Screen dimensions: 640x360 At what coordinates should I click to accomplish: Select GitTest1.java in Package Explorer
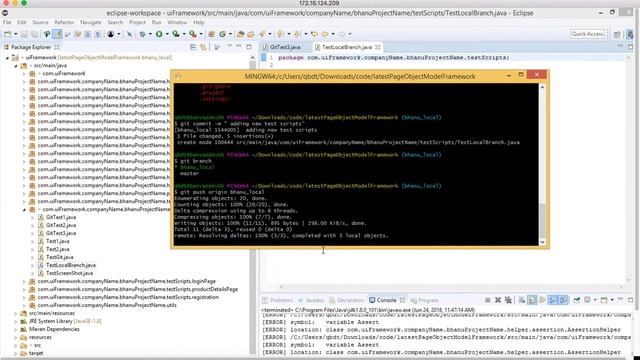click(x=61, y=218)
